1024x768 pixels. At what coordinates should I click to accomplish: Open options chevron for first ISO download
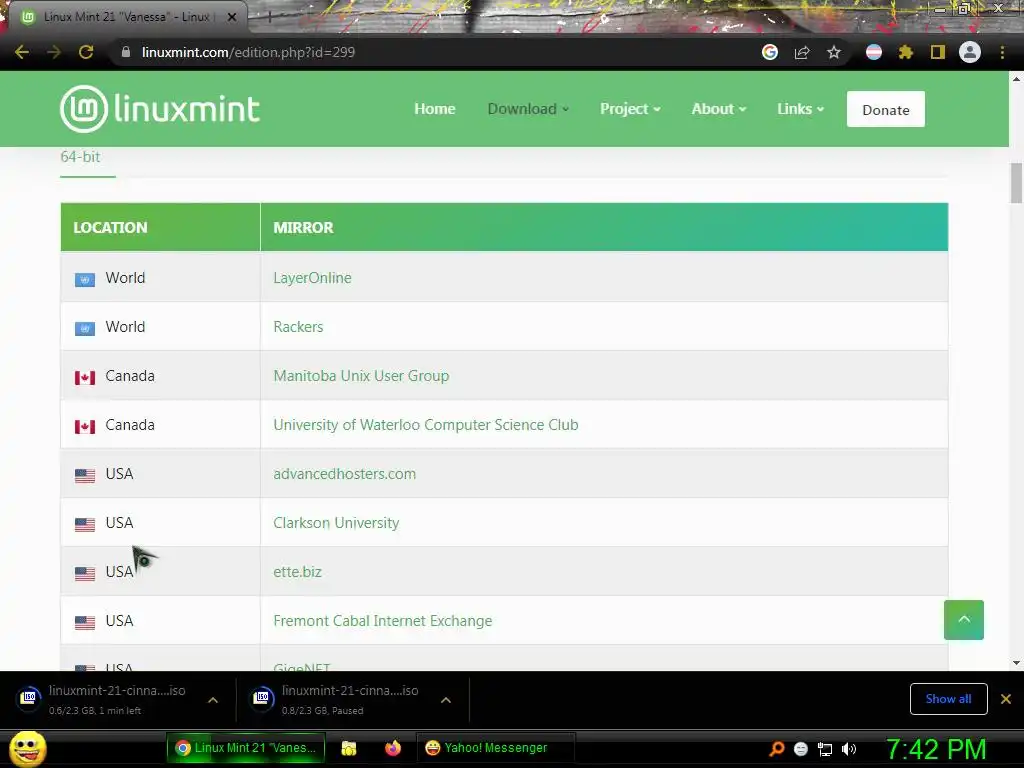click(x=213, y=700)
